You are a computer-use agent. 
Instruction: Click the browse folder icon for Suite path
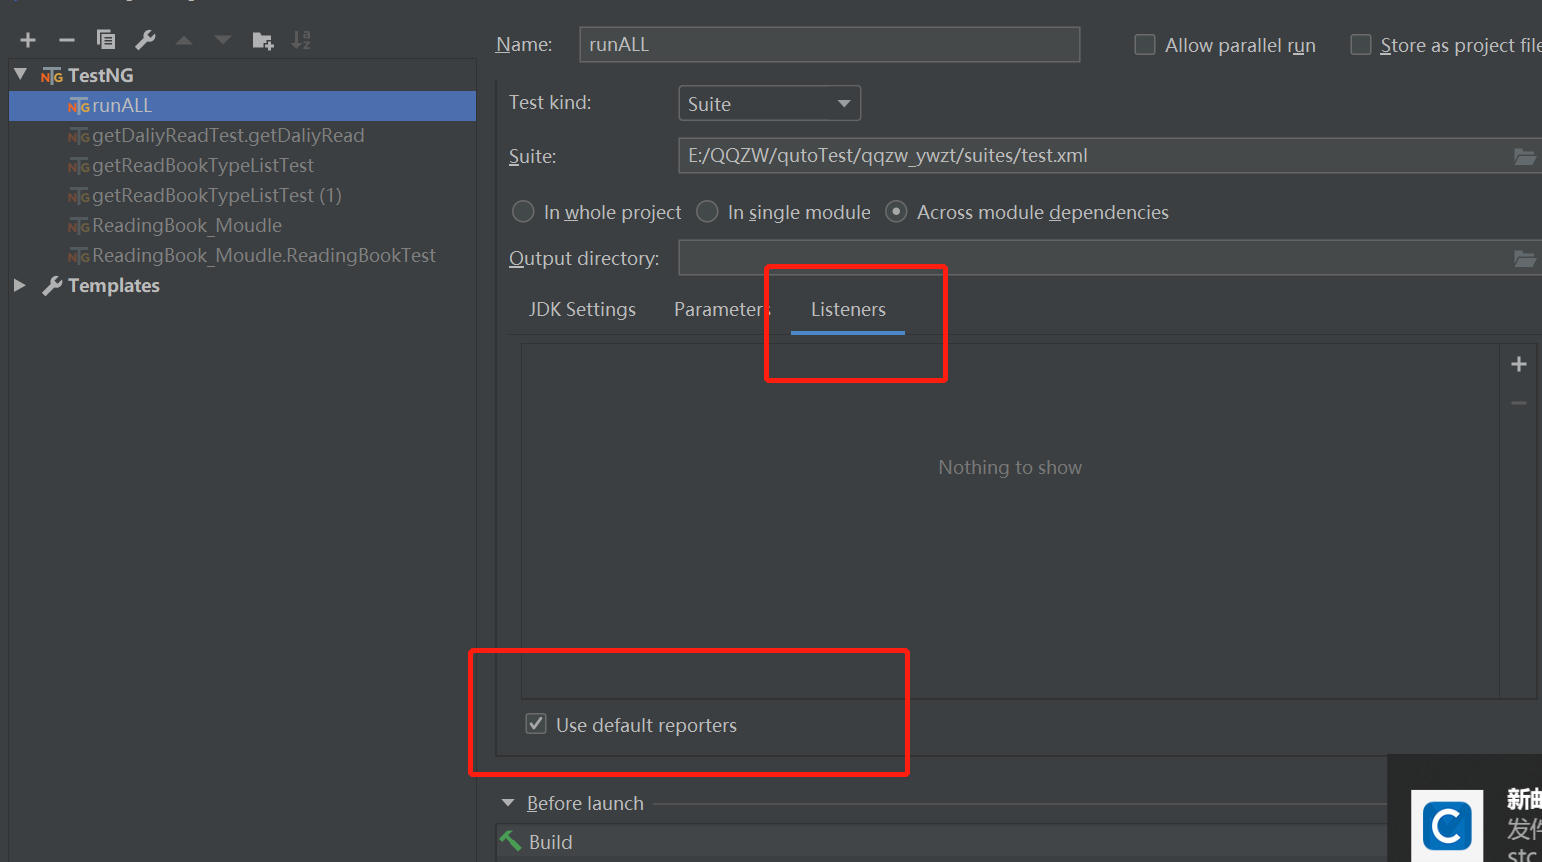coord(1524,156)
